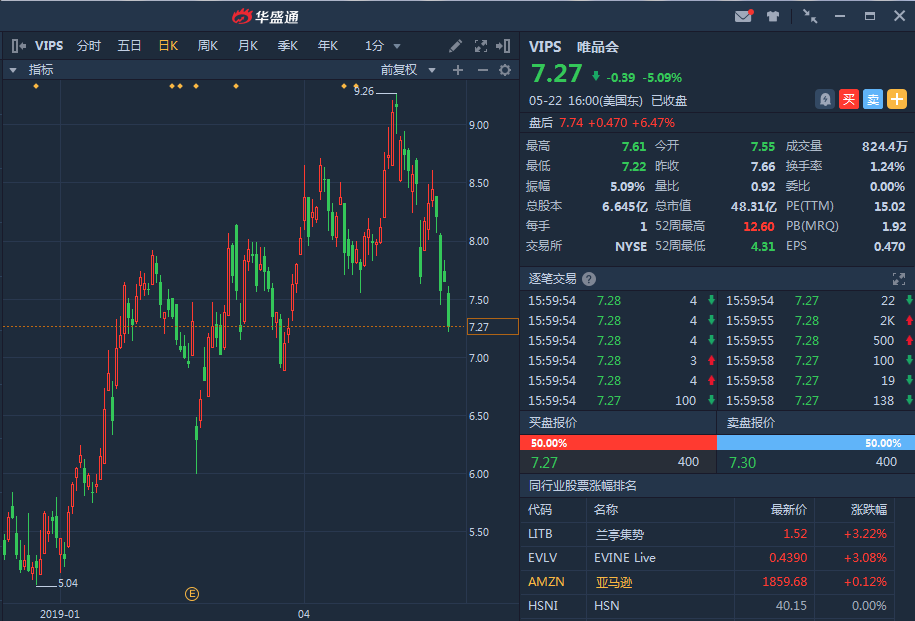Collapse the left panel beside VIPS
The image size is (915, 621).
point(18,46)
